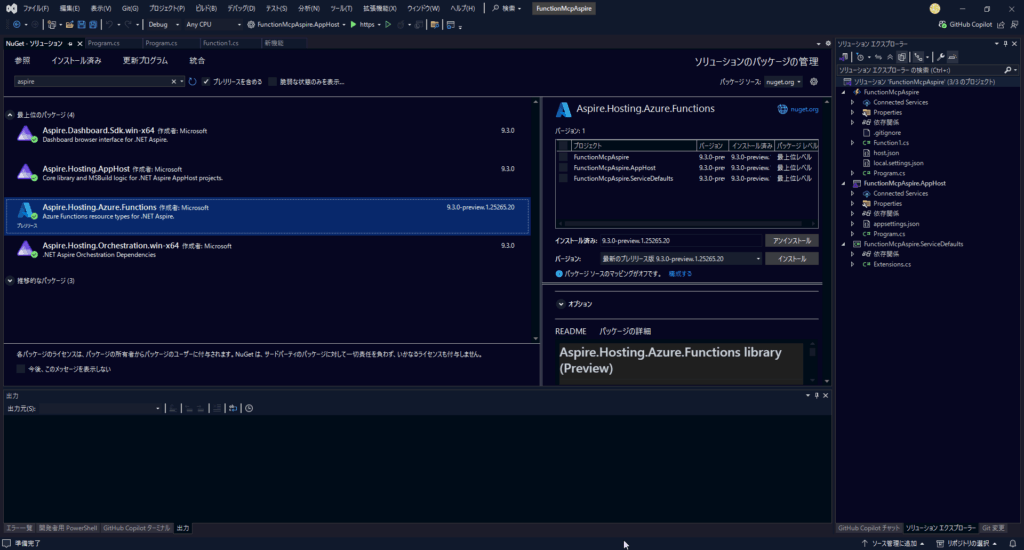Click into the Solution Explorer search field

point(920,70)
